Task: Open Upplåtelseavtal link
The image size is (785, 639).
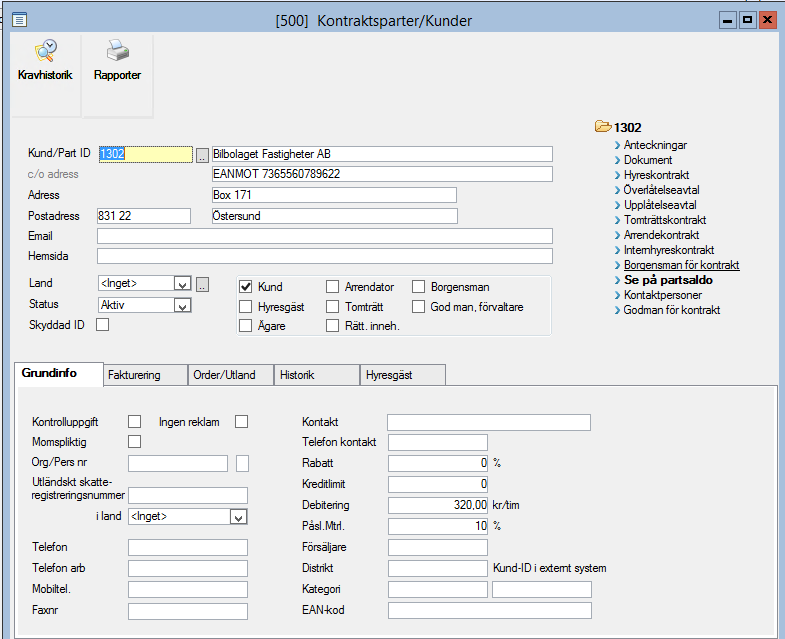Action: coord(660,205)
